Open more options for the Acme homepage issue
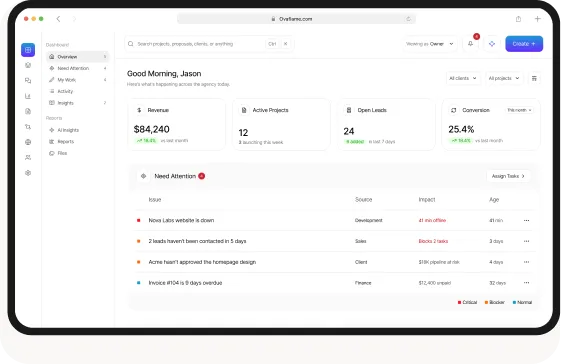This screenshot has height=364, width=561. point(526,262)
